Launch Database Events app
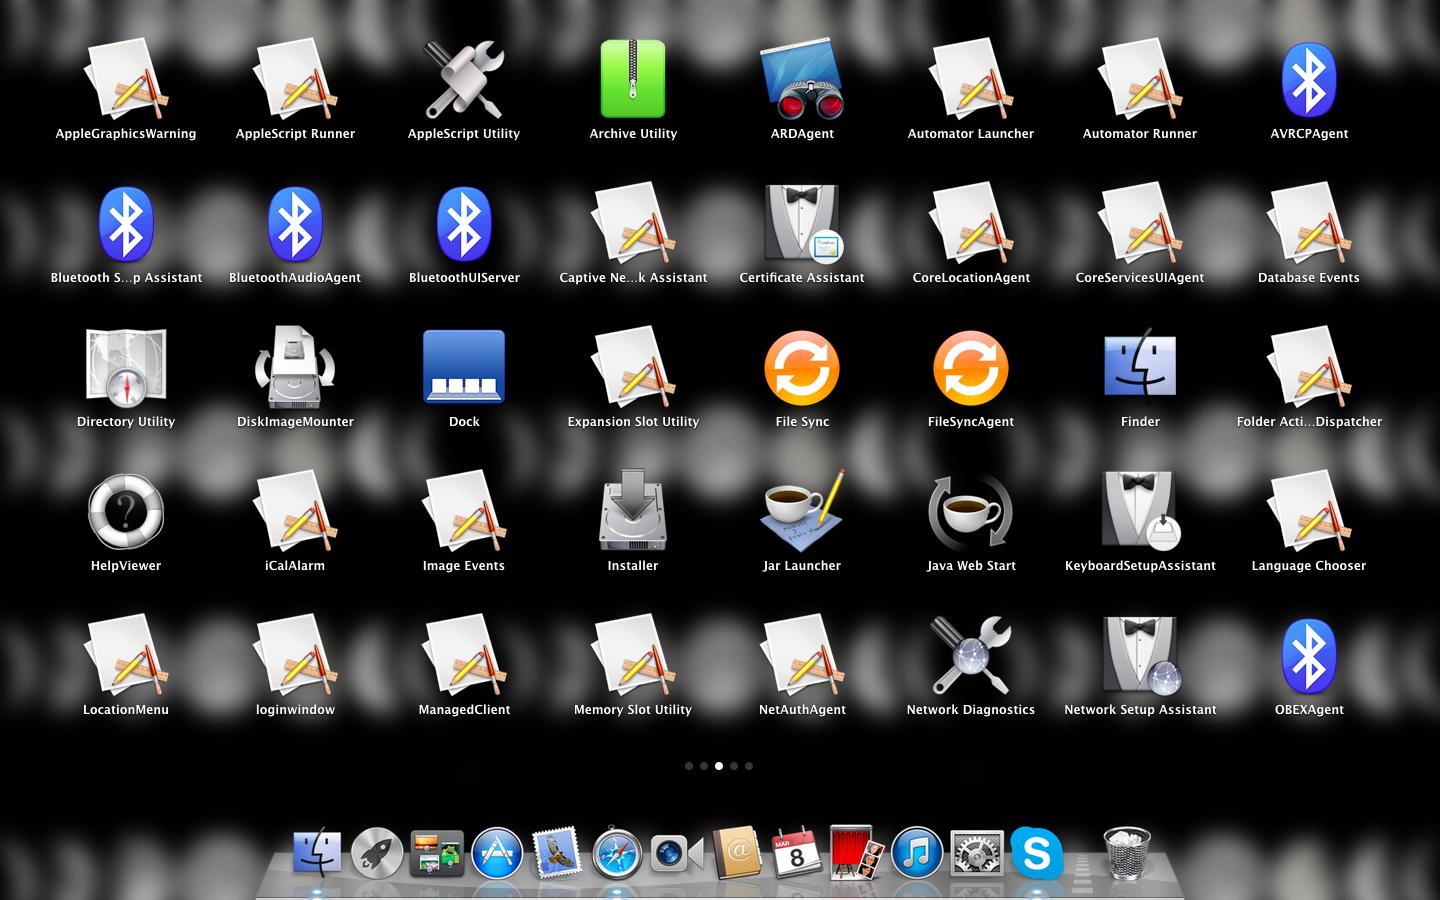The width and height of the screenshot is (1440, 900). coord(1309,223)
